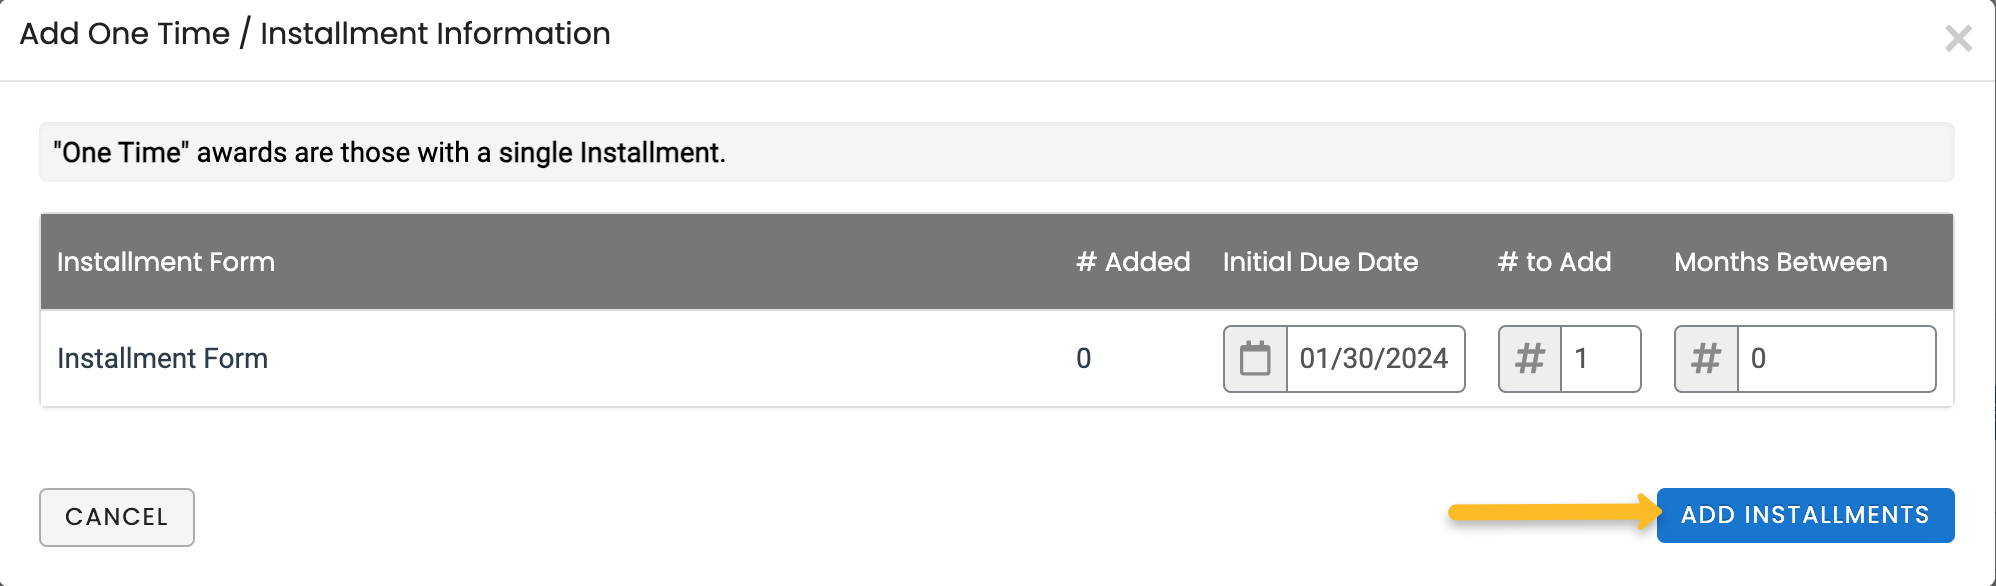Click the '# Added' column header
Viewport: 1996px width, 586px height.
[x=1131, y=261]
